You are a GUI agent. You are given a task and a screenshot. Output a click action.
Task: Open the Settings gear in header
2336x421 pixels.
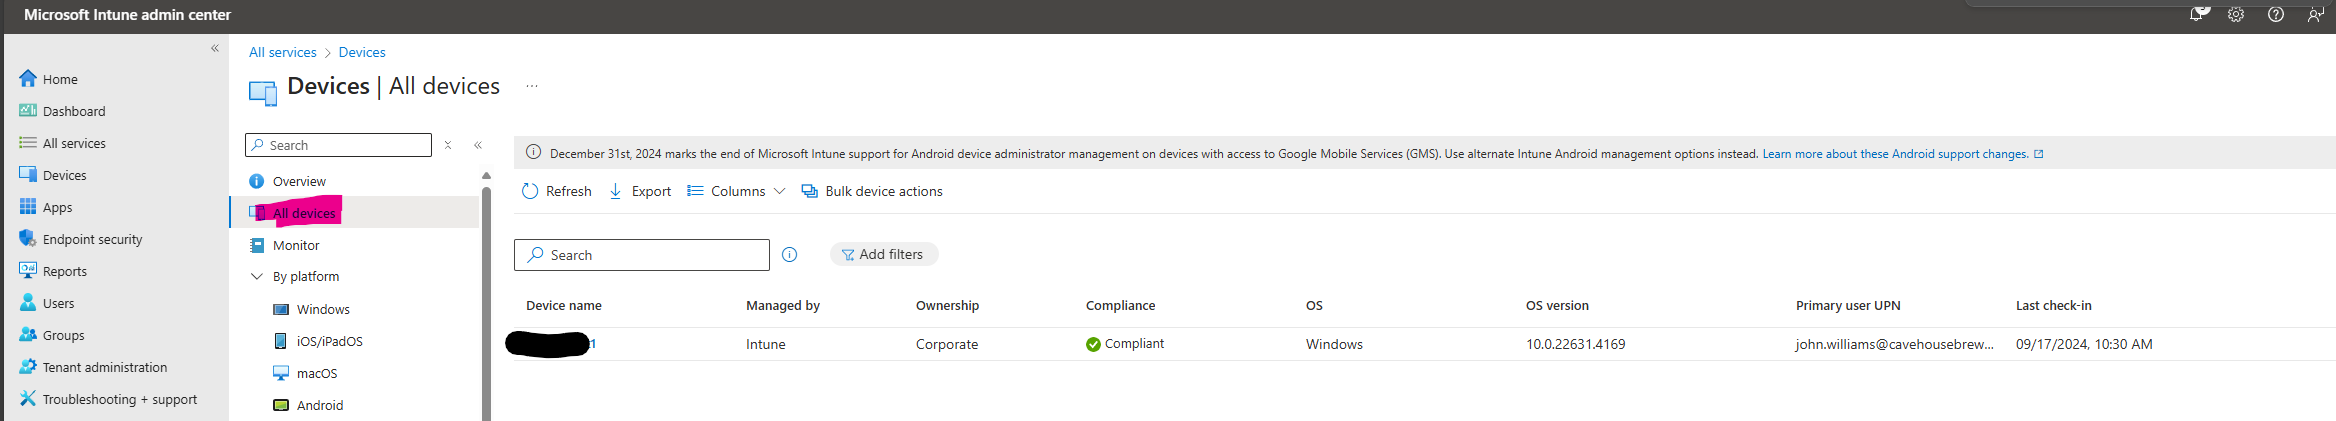click(x=2236, y=15)
